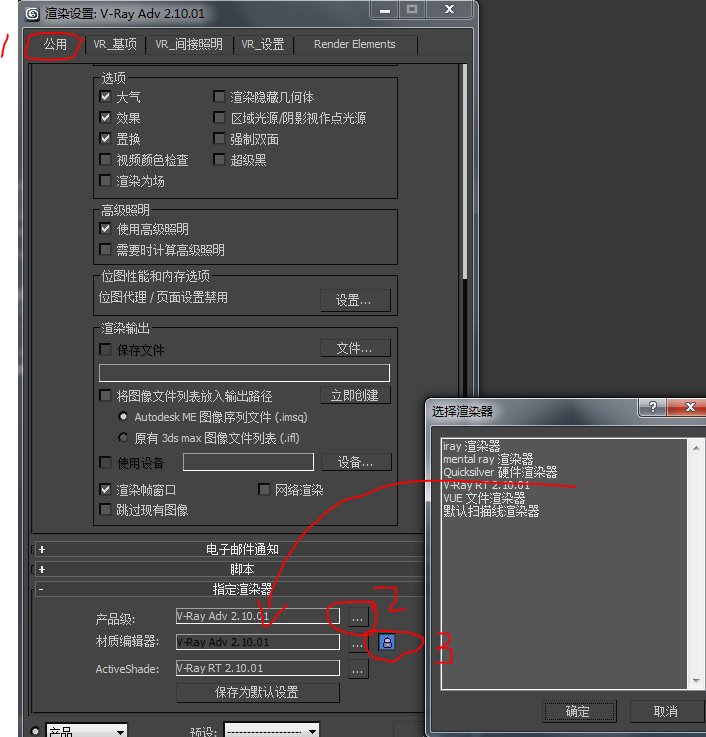Open renderer chooser for ActiveShade
Screen dimensions: 706x737
[358, 669]
